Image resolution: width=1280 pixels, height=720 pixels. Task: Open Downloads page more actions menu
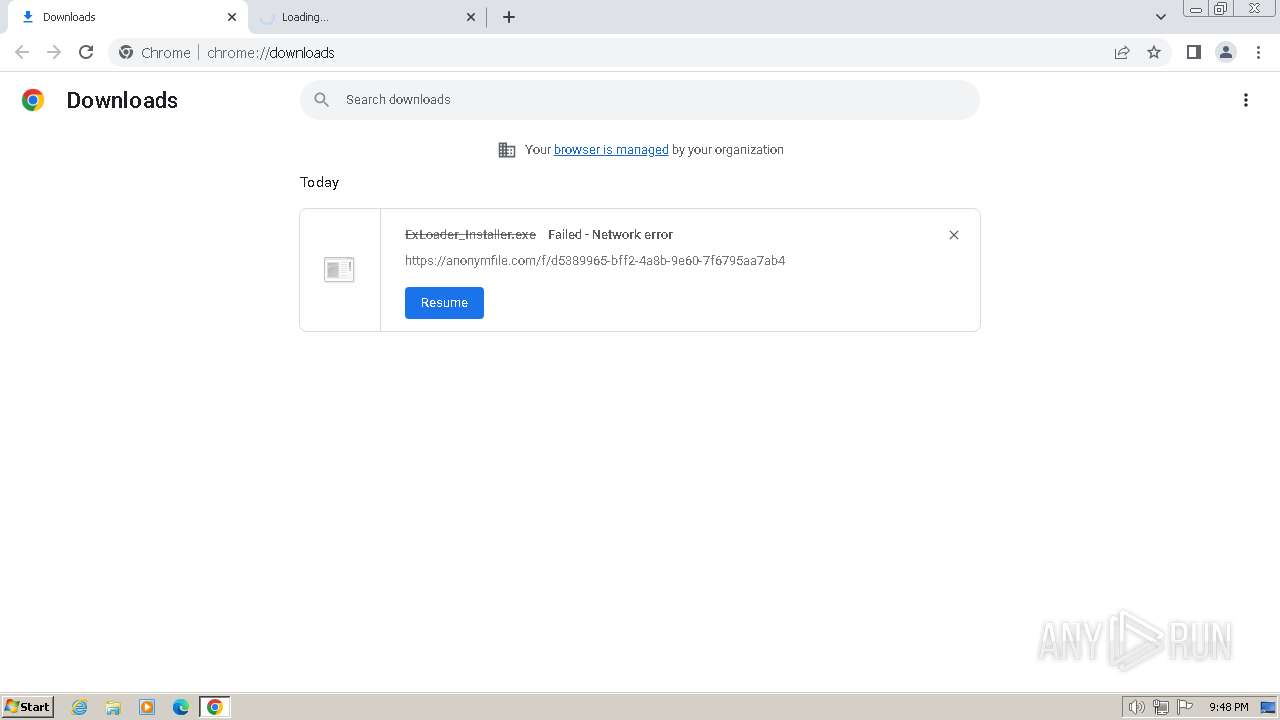tap(1246, 100)
